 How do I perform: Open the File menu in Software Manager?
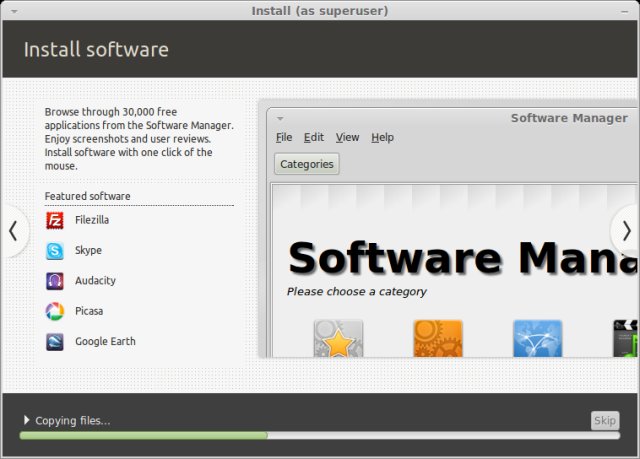coord(284,137)
